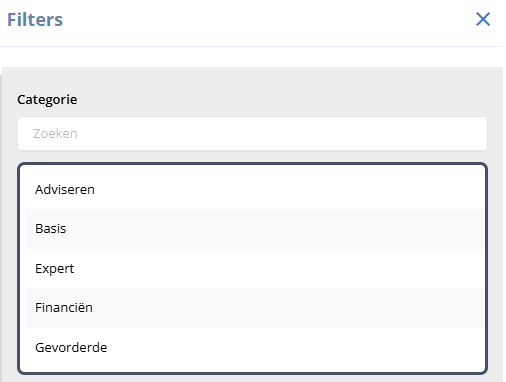Click the Categorie label

[x=47, y=100]
